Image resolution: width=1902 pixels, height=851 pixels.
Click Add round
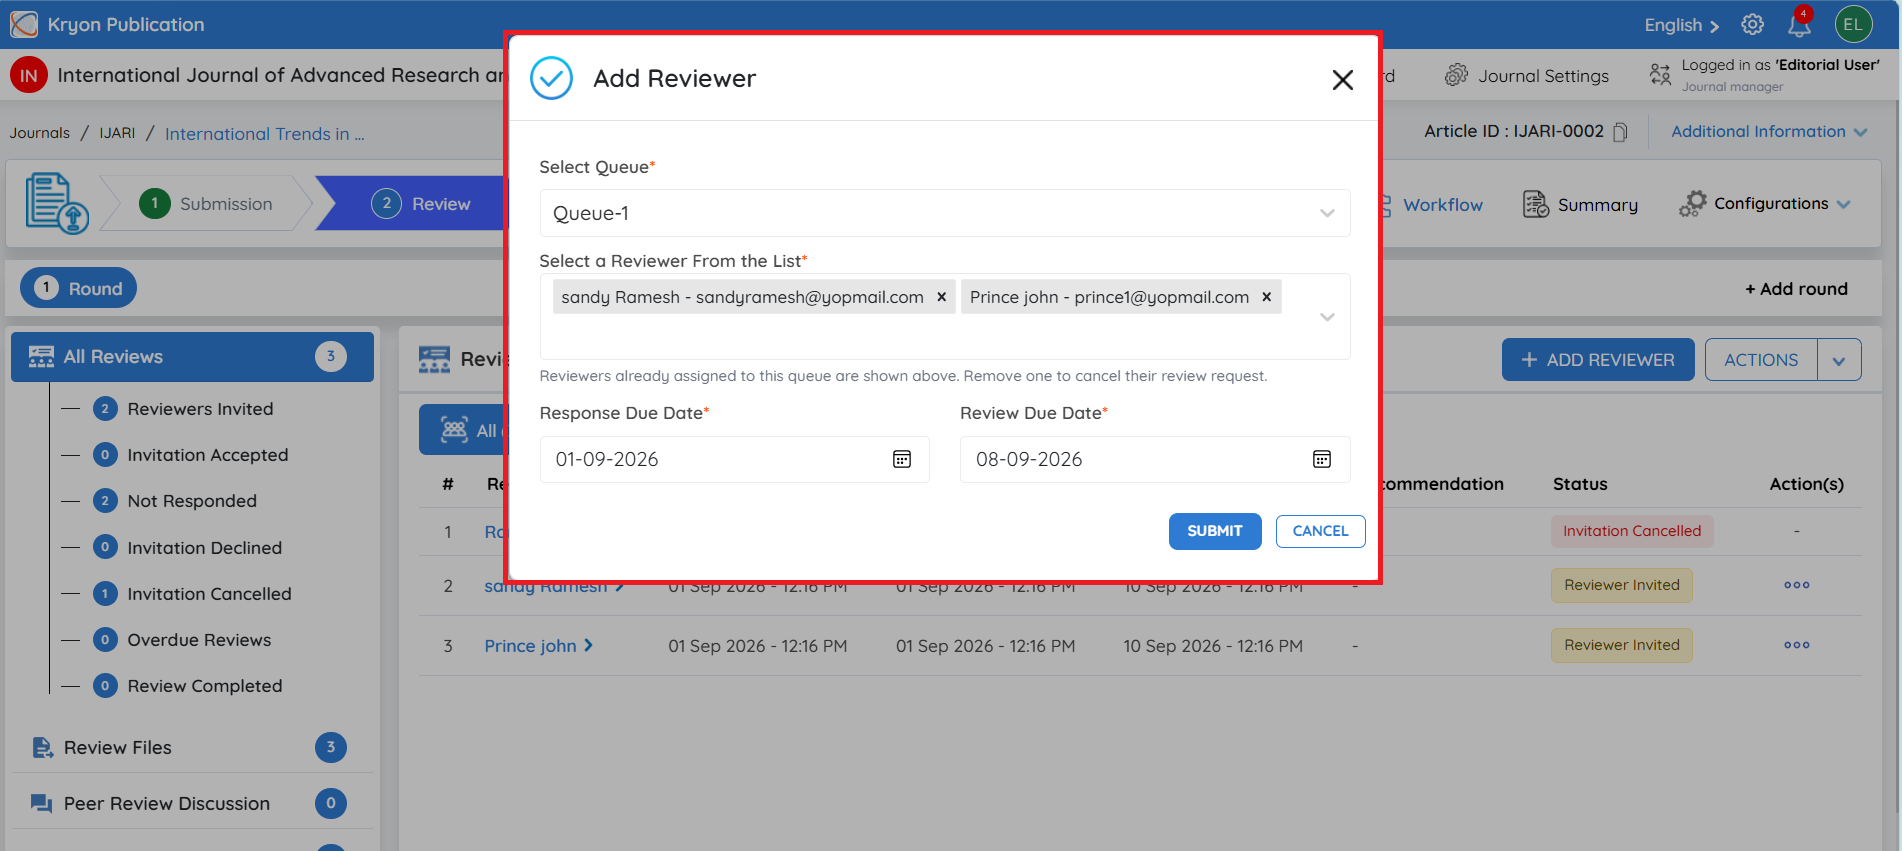click(x=1796, y=289)
